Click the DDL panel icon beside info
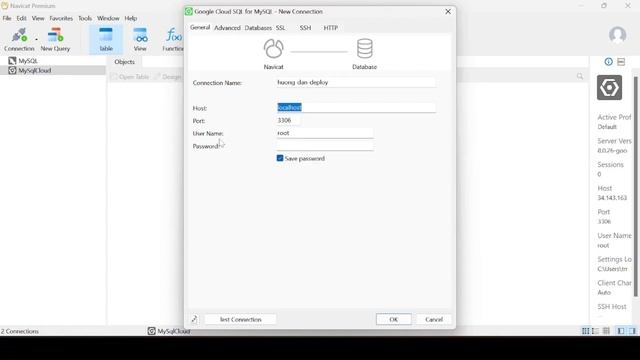This screenshot has height=360, width=640. click(x=621, y=62)
